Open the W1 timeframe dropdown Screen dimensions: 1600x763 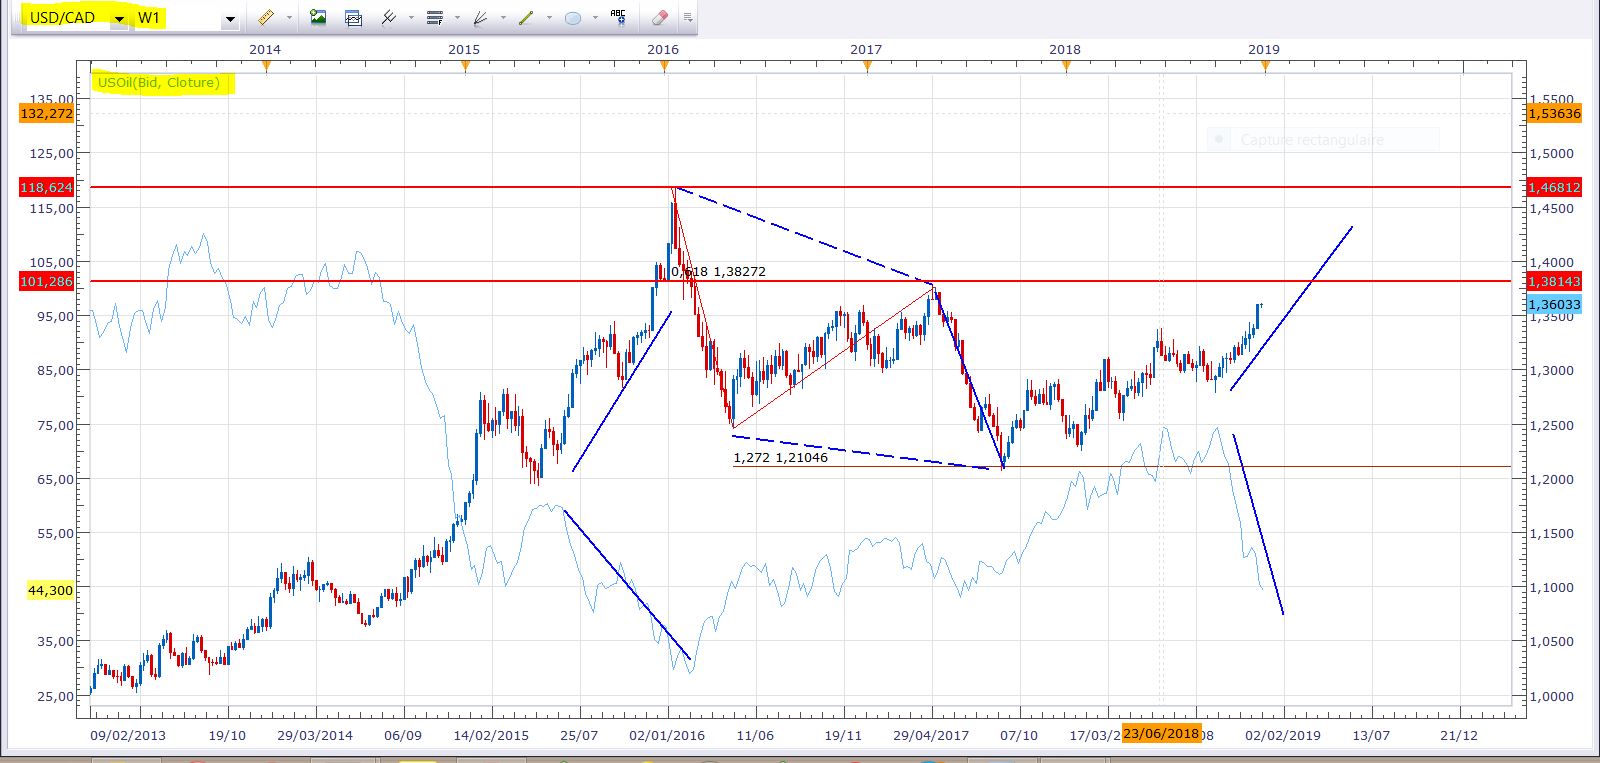point(229,19)
